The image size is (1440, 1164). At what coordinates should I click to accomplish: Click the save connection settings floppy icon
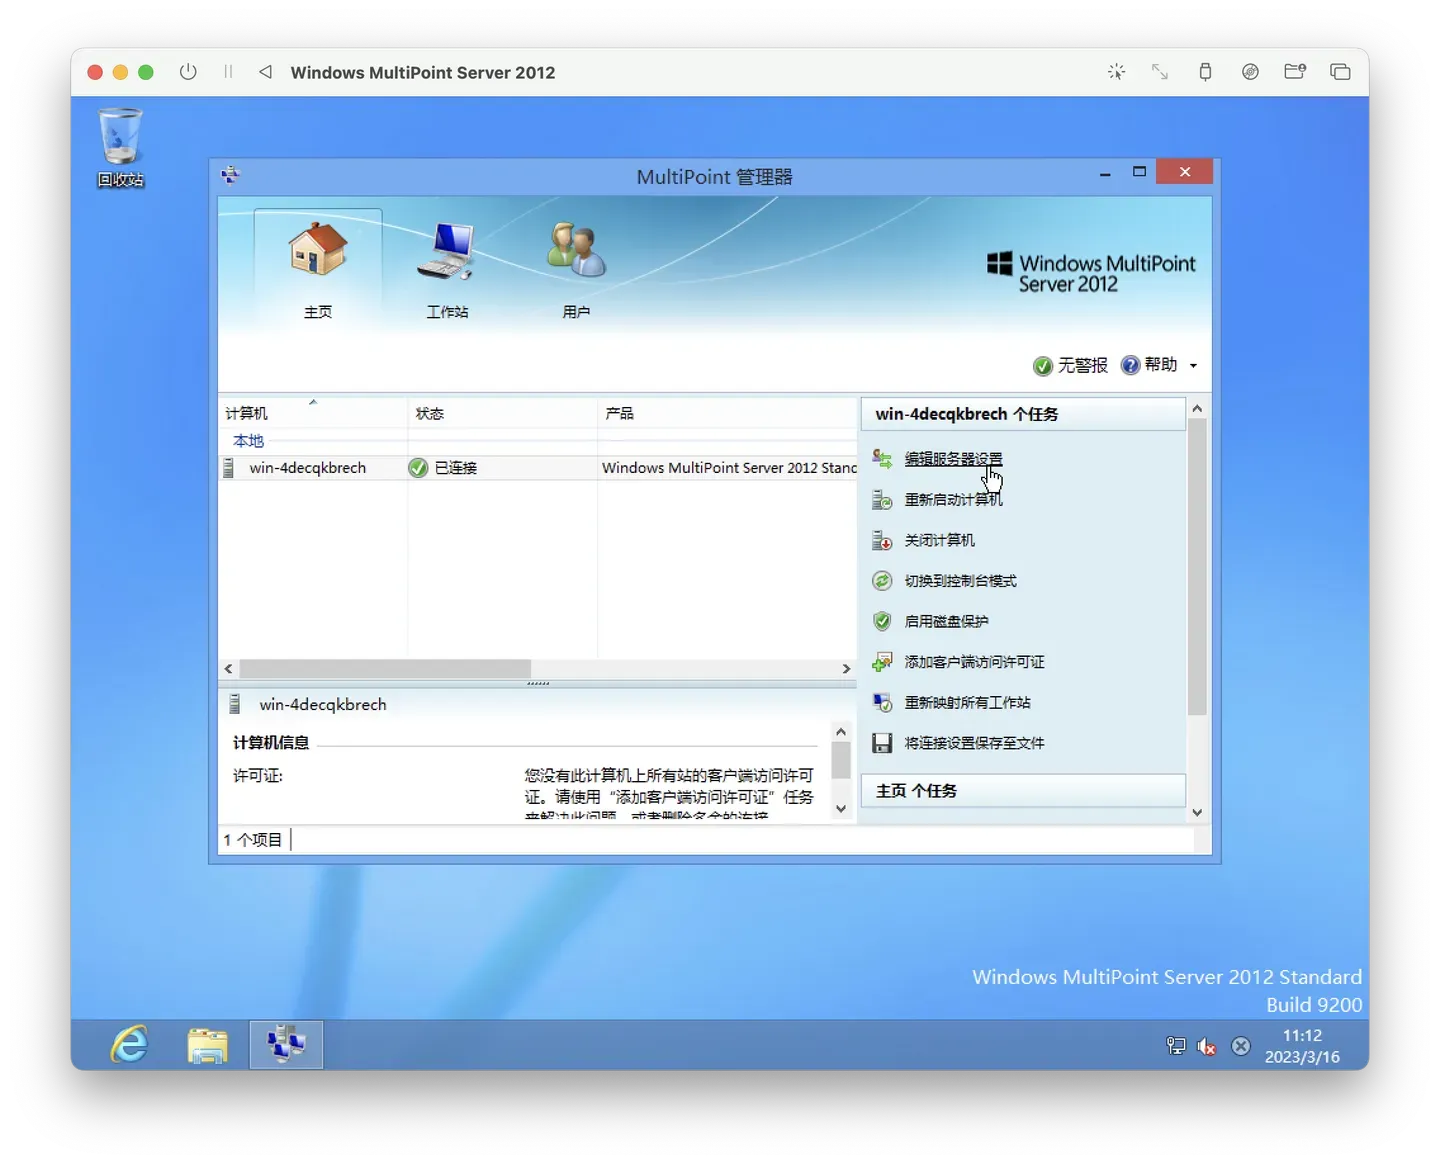pos(882,743)
